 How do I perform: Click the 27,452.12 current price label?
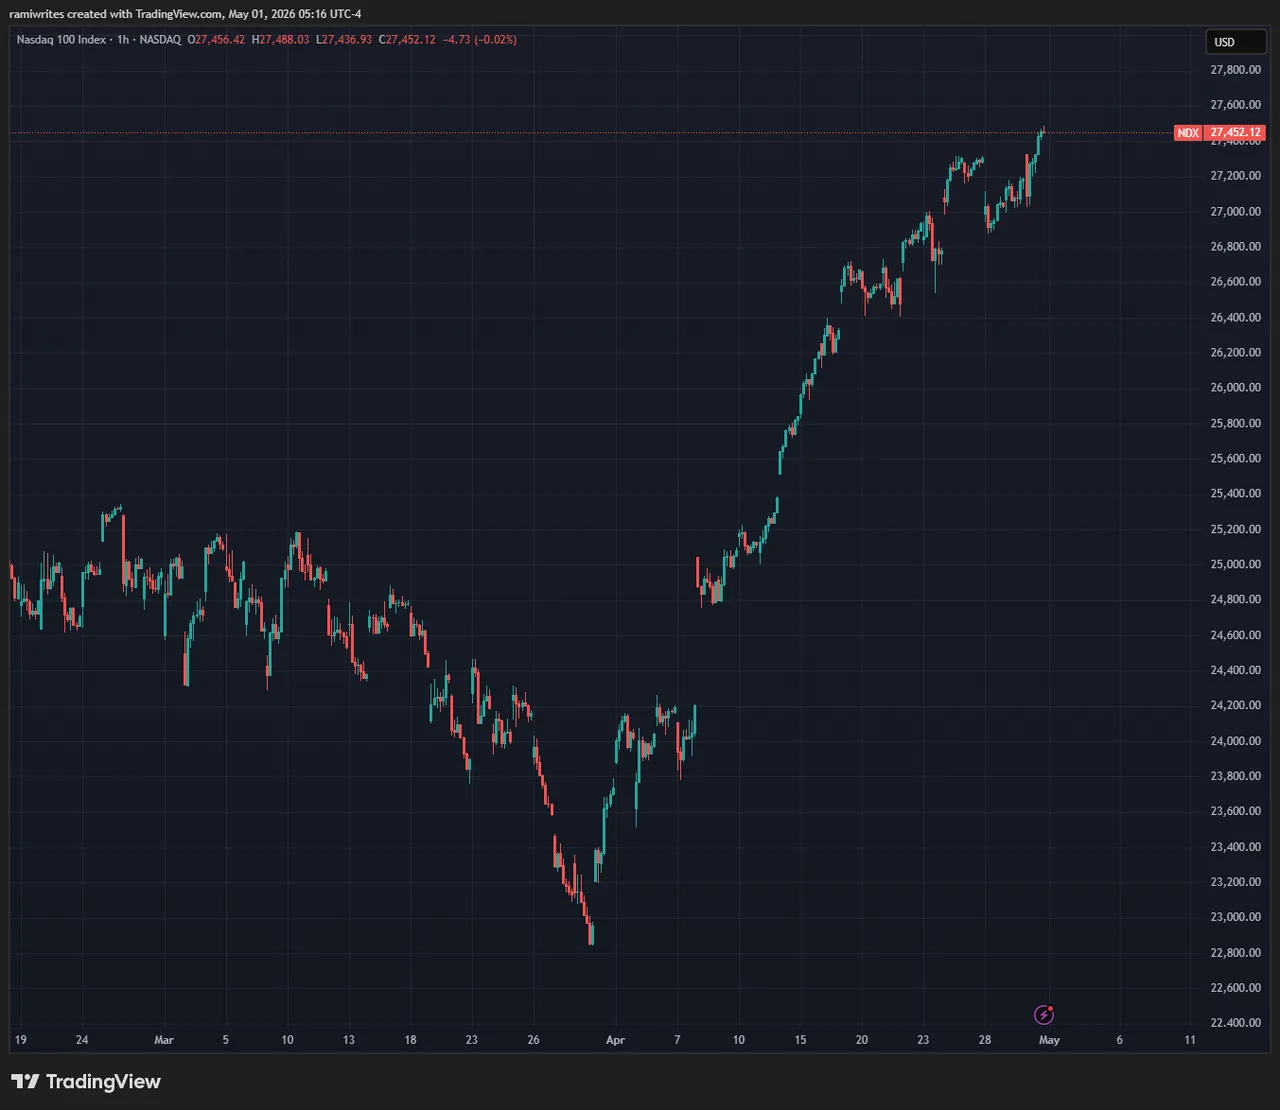[x=1235, y=133]
